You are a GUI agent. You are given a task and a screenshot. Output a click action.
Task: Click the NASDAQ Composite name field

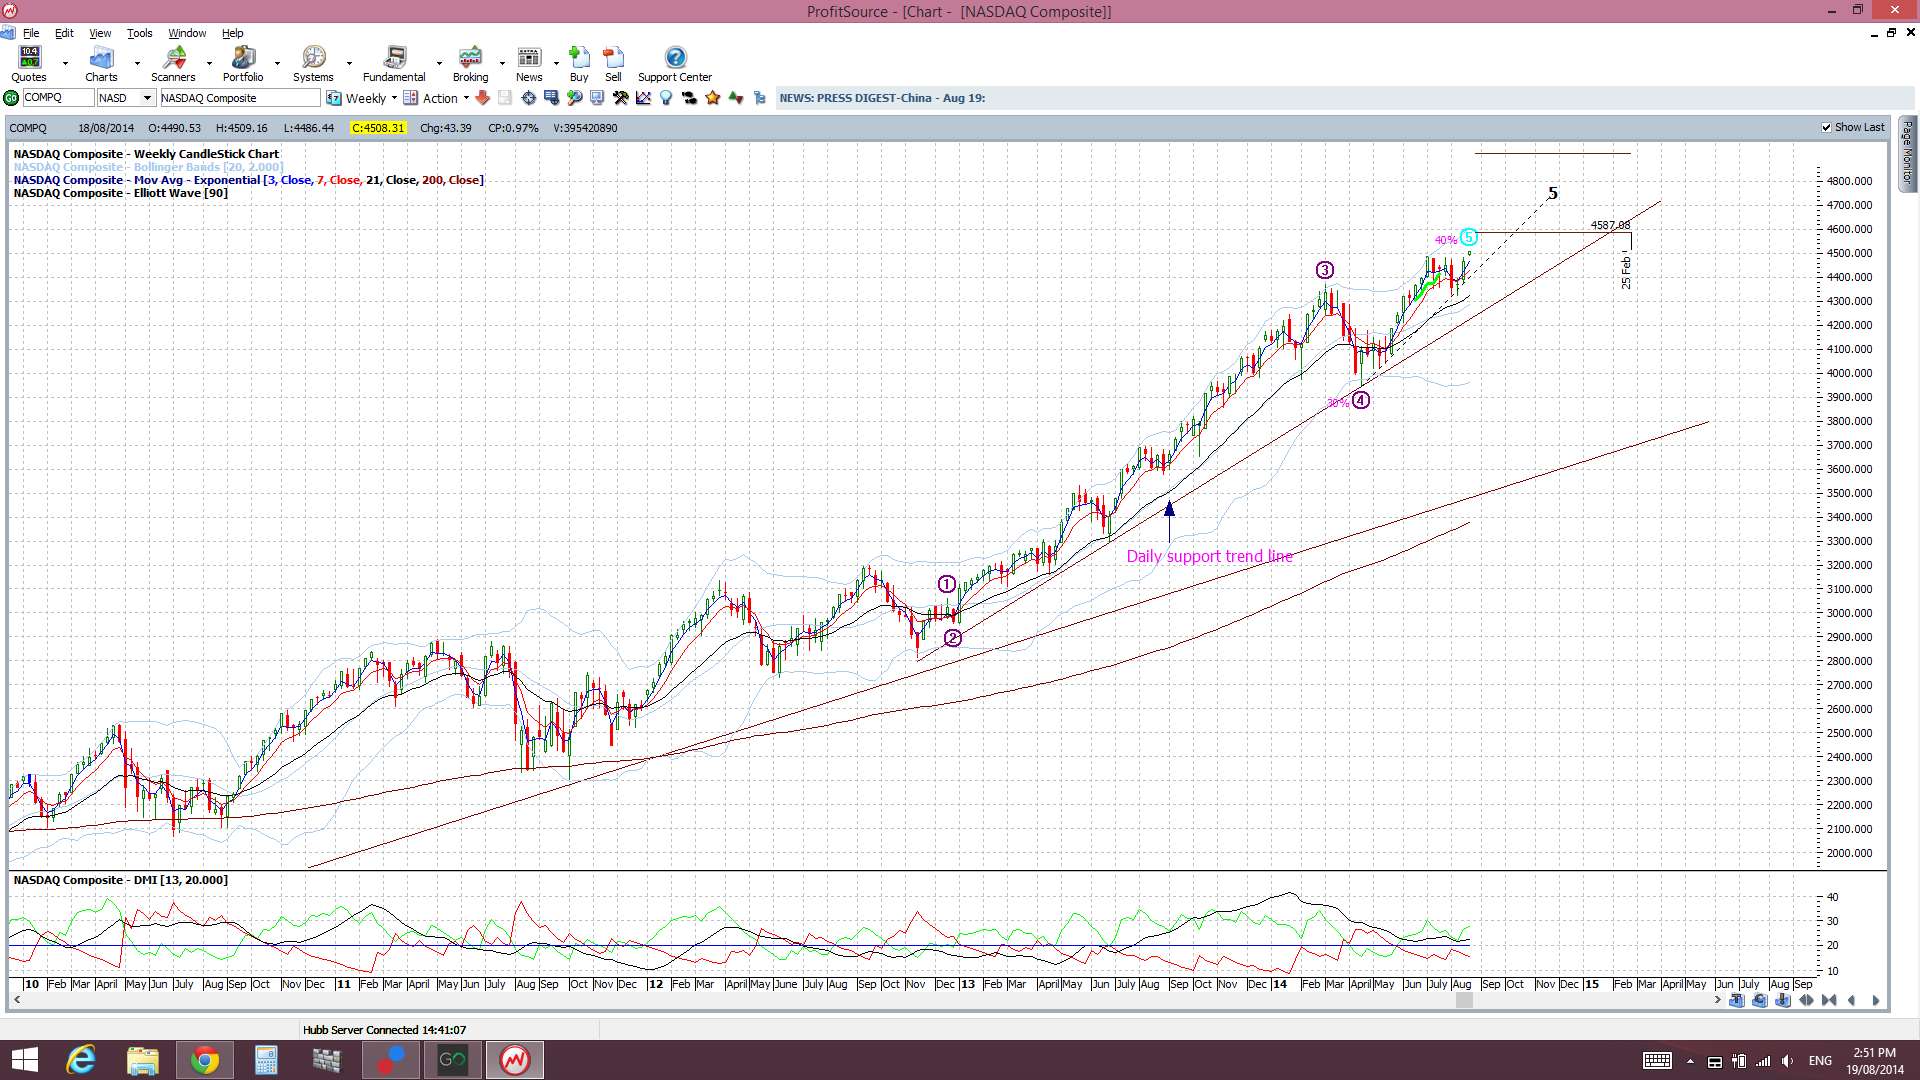coord(240,98)
